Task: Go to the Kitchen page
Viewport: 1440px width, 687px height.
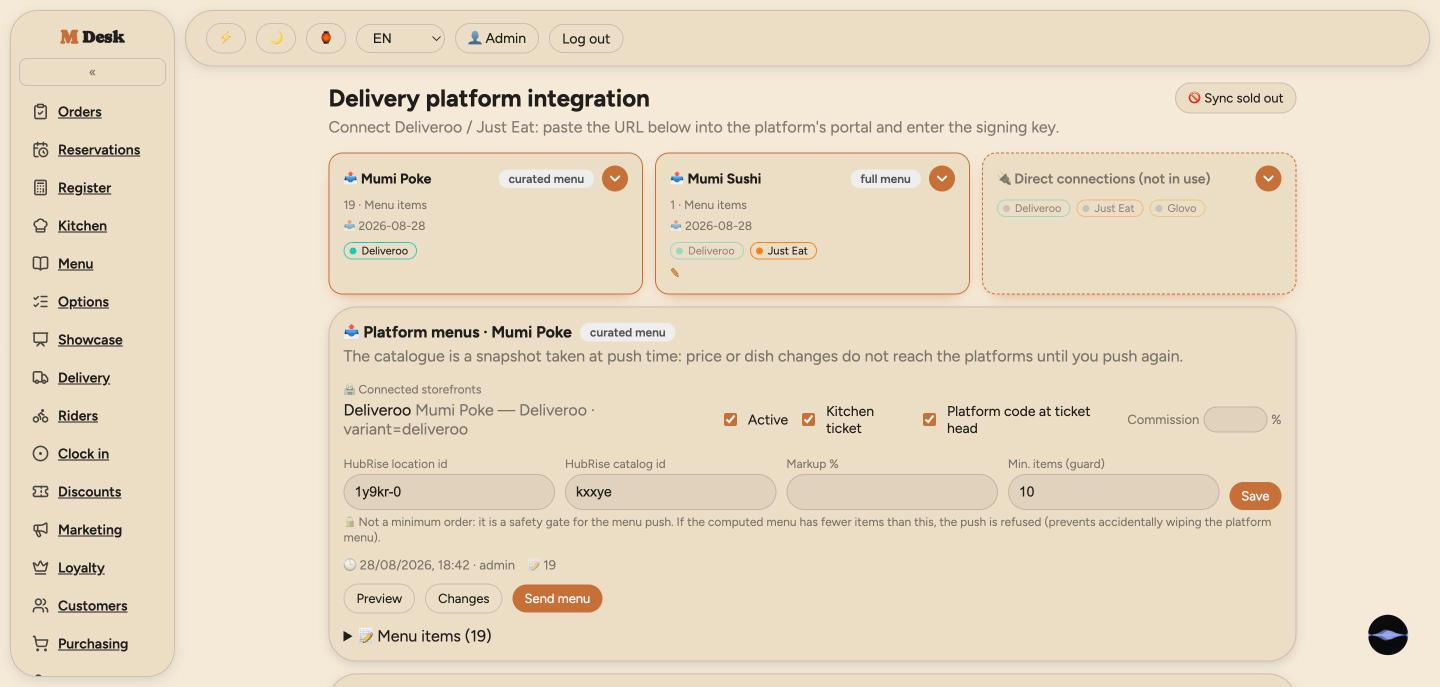Action: (x=82, y=226)
